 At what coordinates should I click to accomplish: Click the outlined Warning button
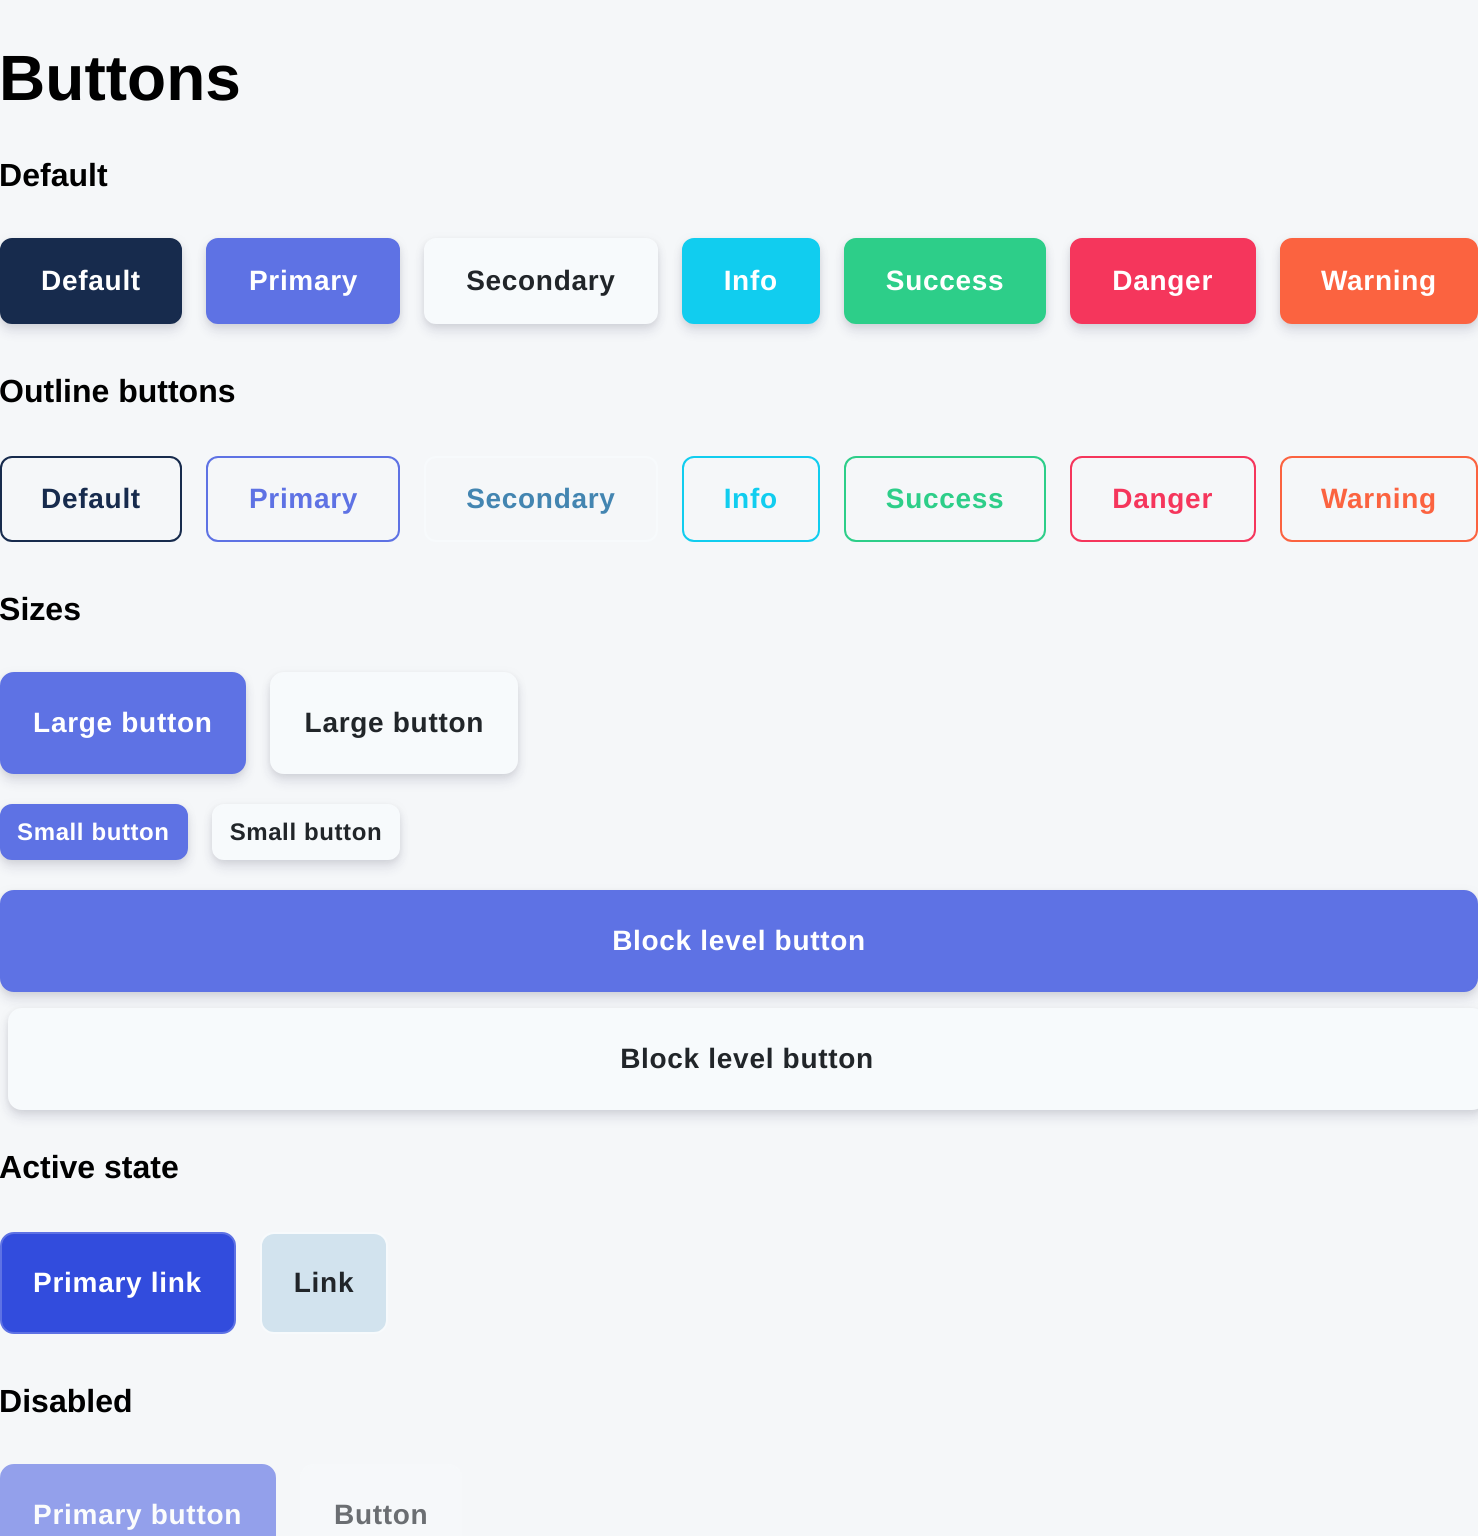tap(1378, 499)
